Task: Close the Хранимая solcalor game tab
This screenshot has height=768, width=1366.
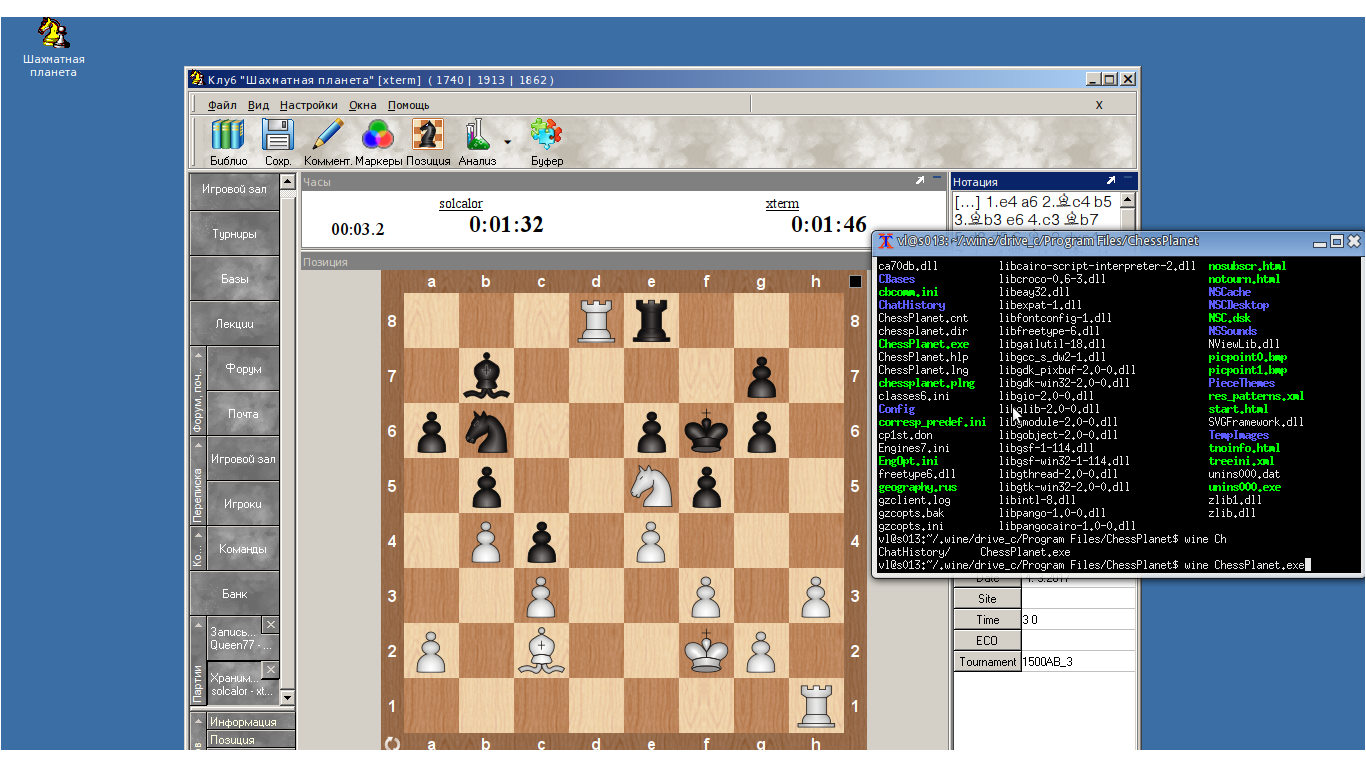Action: click(x=270, y=669)
